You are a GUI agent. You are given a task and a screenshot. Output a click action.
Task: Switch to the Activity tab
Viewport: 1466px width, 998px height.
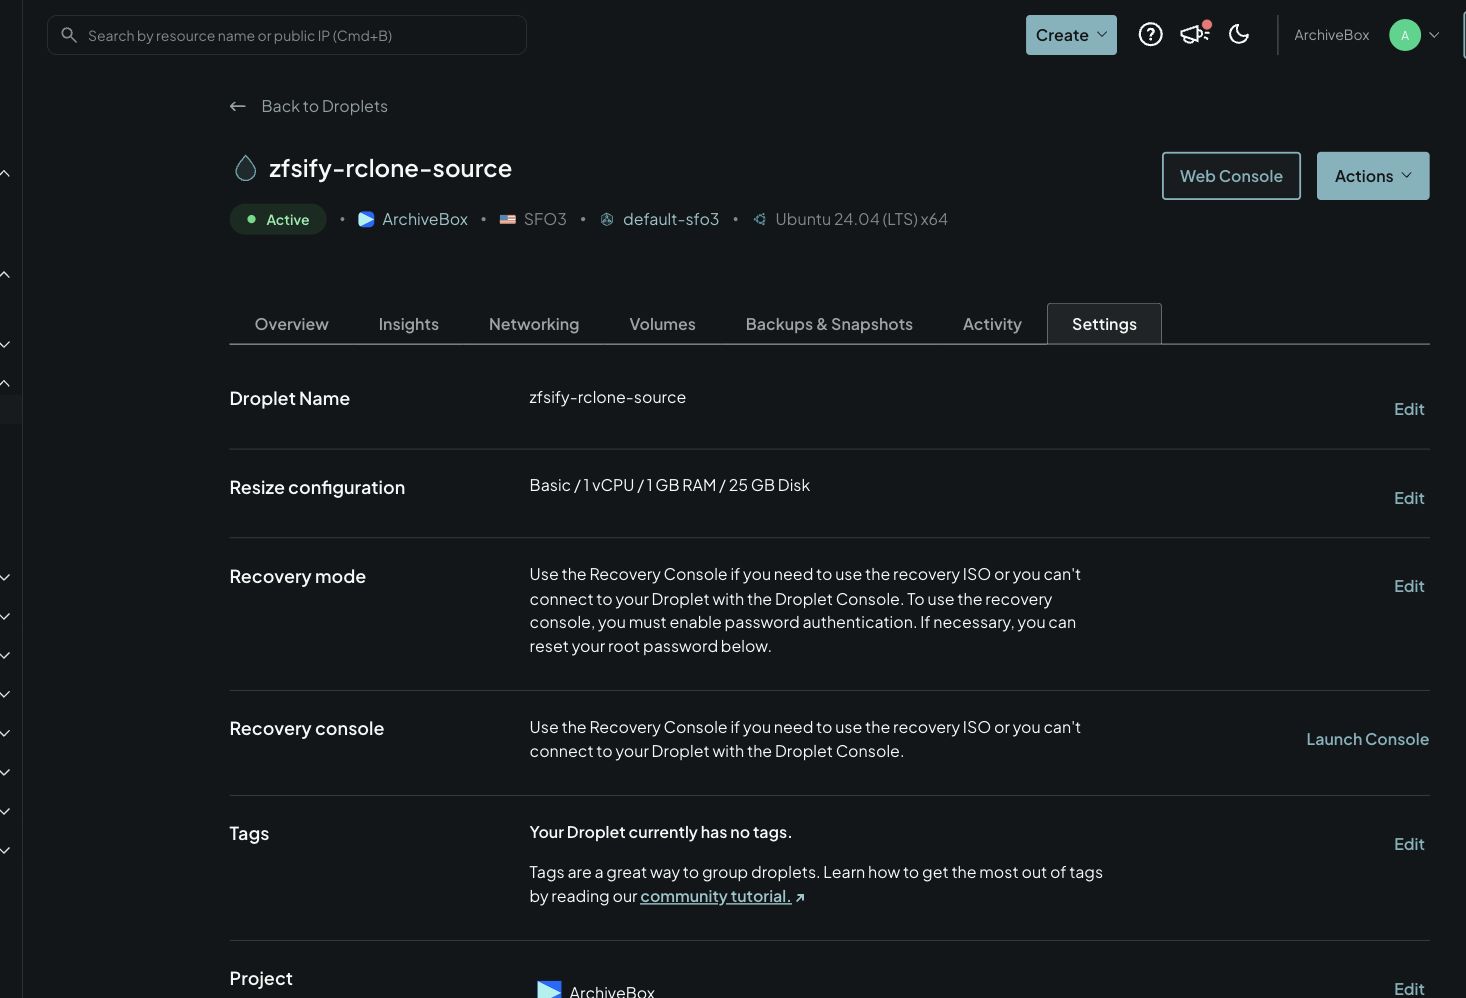point(992,324)
